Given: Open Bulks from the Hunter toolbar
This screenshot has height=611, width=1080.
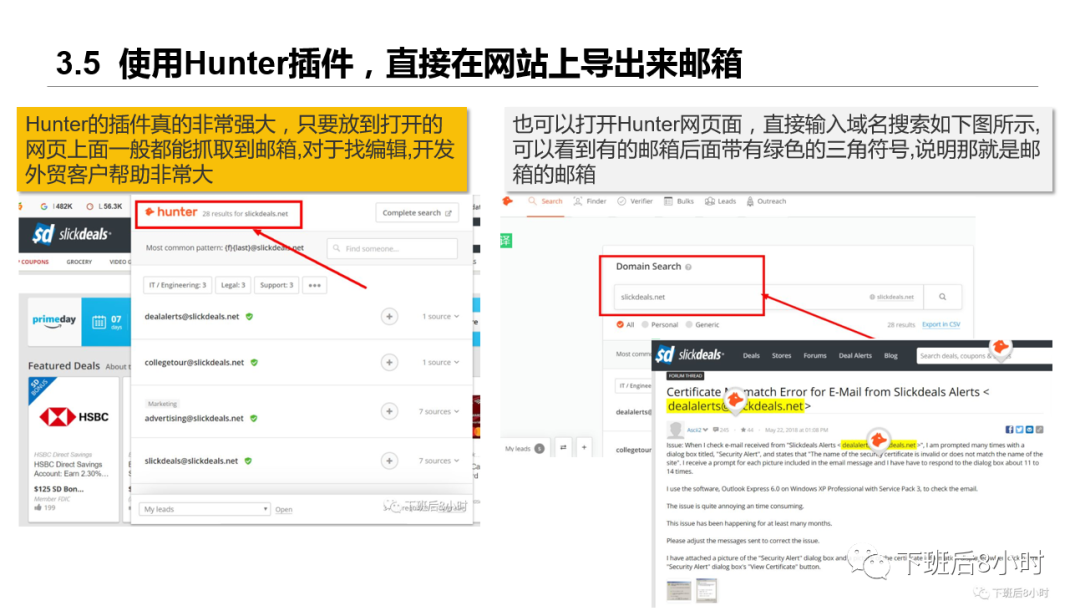Looking at the screenshot, I should click(x=683, y=201).
